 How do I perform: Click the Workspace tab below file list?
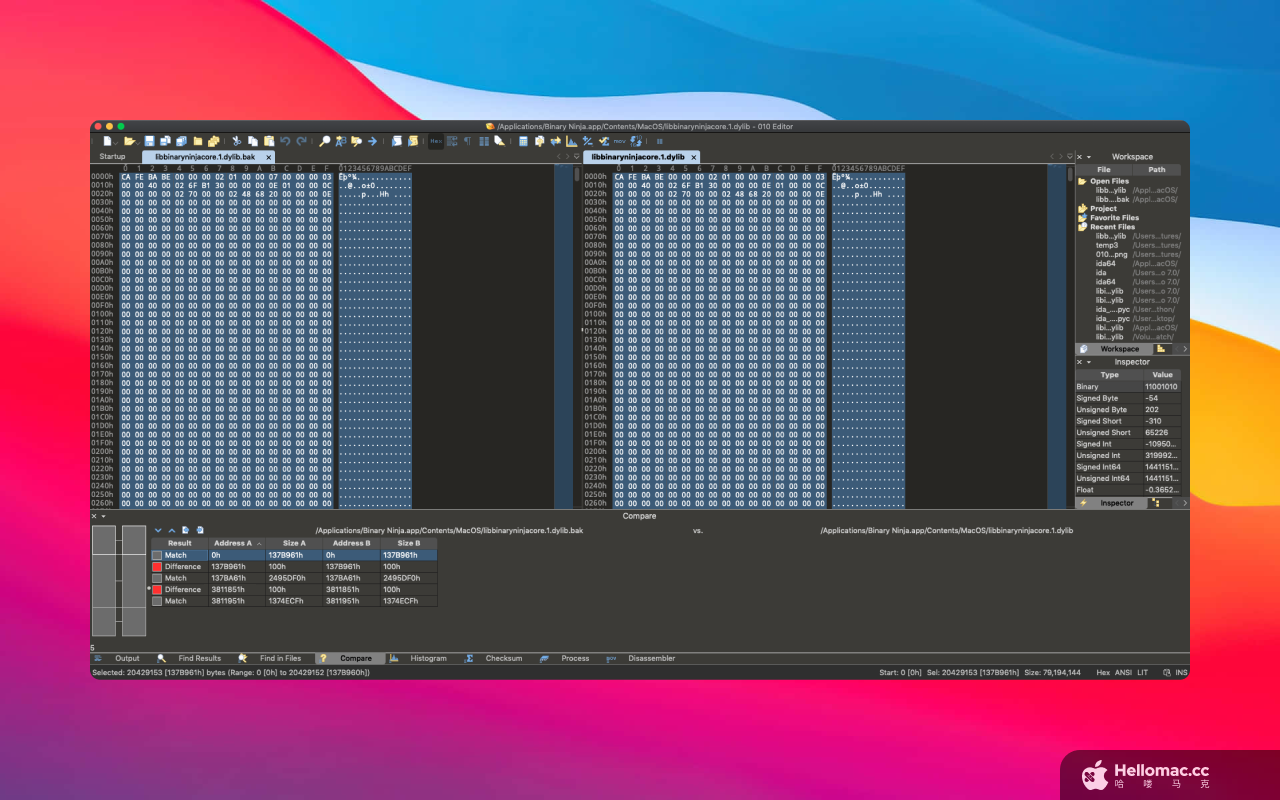[1112, 349]
